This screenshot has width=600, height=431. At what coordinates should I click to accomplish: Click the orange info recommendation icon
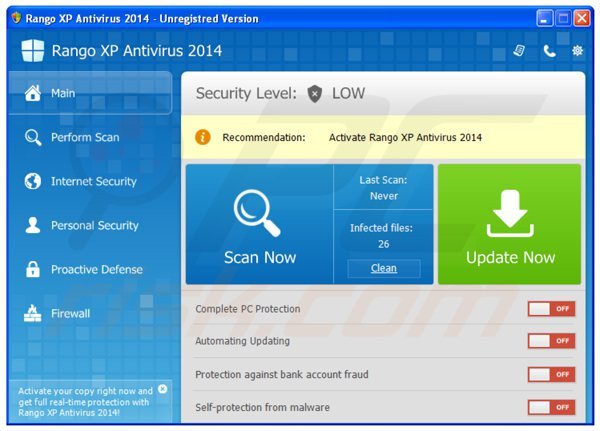coord(203,137)
